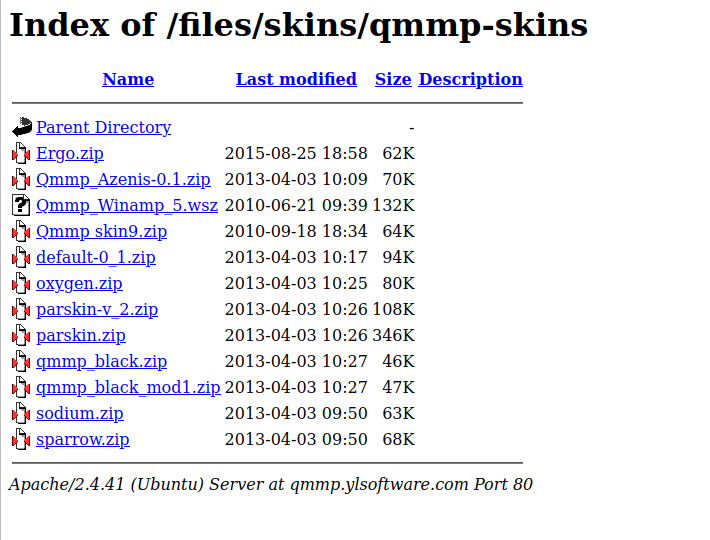Open the Qmmp skin9.zip link
The height and width of the screenshot is (540, 710).
[x=101, y=232]
